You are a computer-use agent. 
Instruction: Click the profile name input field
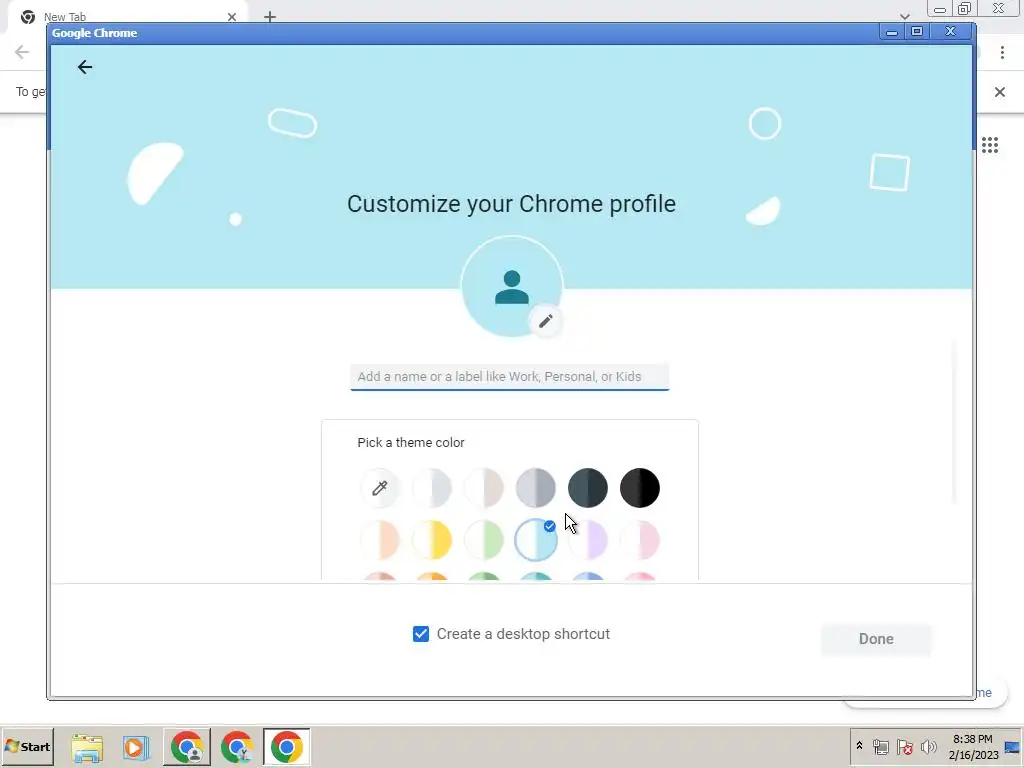[x=509, y=377]
